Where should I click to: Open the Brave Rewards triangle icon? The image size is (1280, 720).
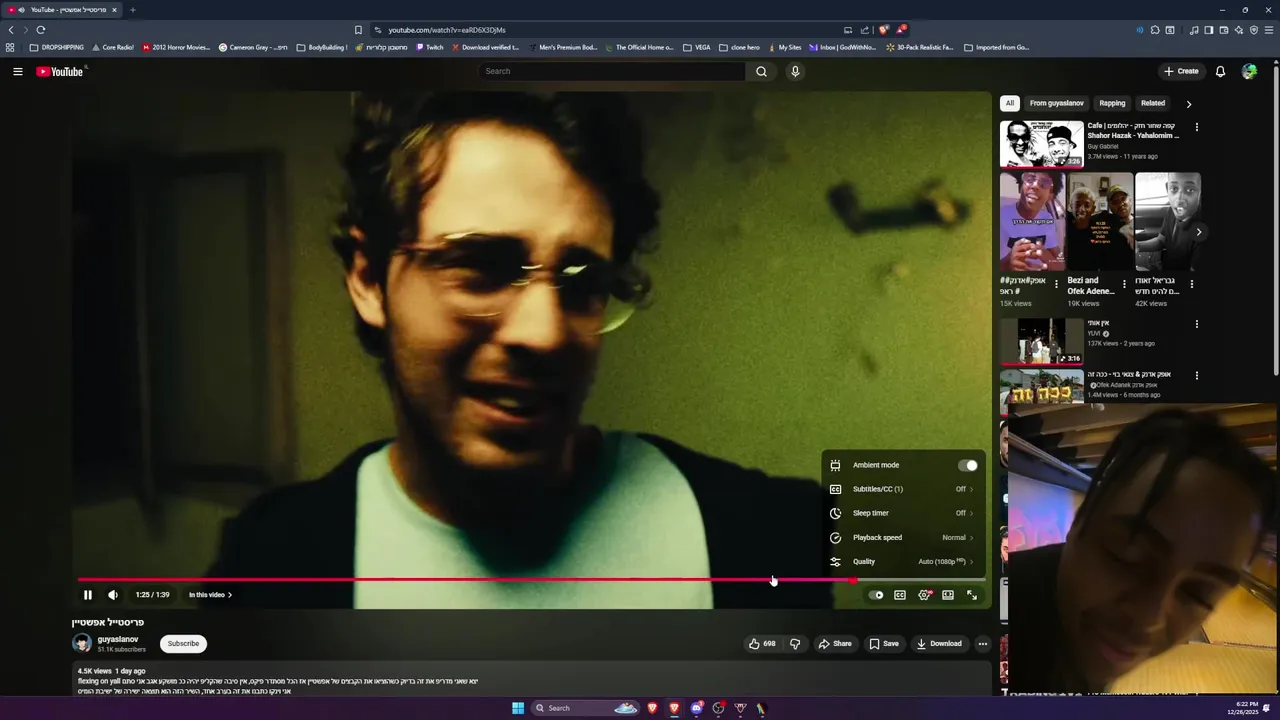(x=900, y=30)
